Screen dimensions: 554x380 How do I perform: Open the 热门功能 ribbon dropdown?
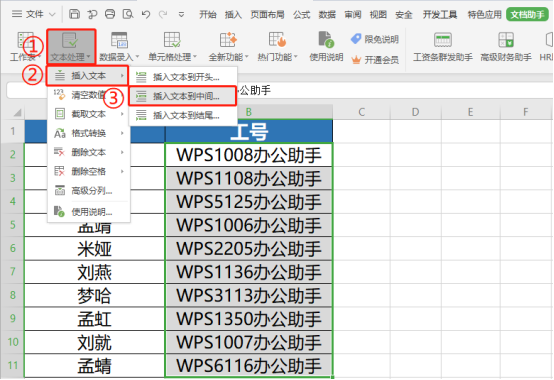point(278,47)
